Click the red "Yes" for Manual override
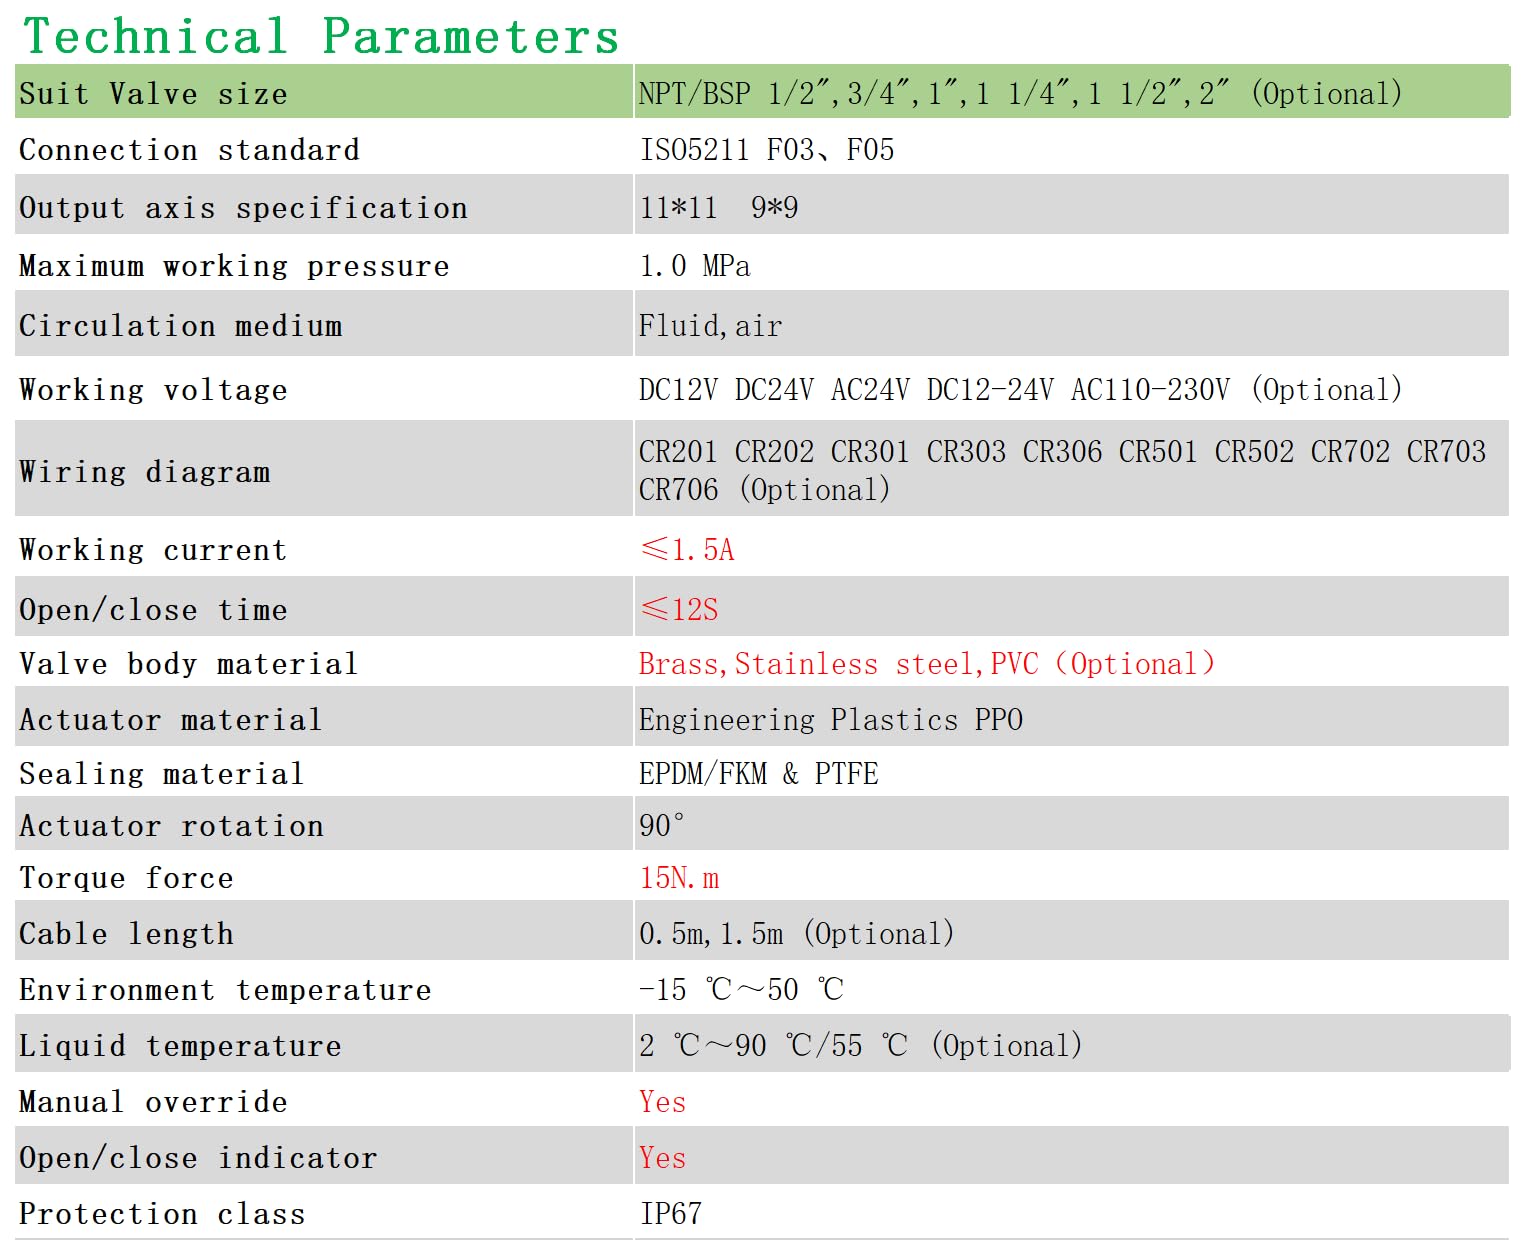 tap(662, 1102)
